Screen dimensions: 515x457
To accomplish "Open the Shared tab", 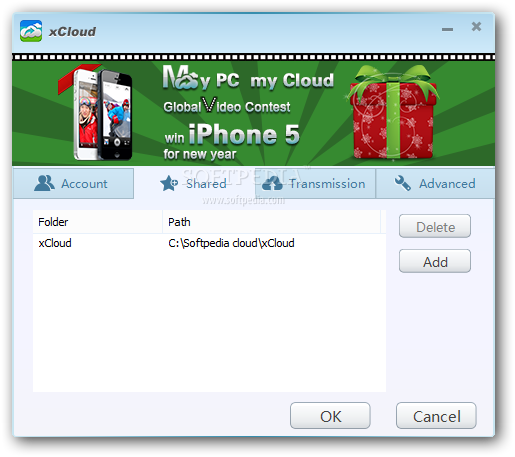I will click(194, 184).
